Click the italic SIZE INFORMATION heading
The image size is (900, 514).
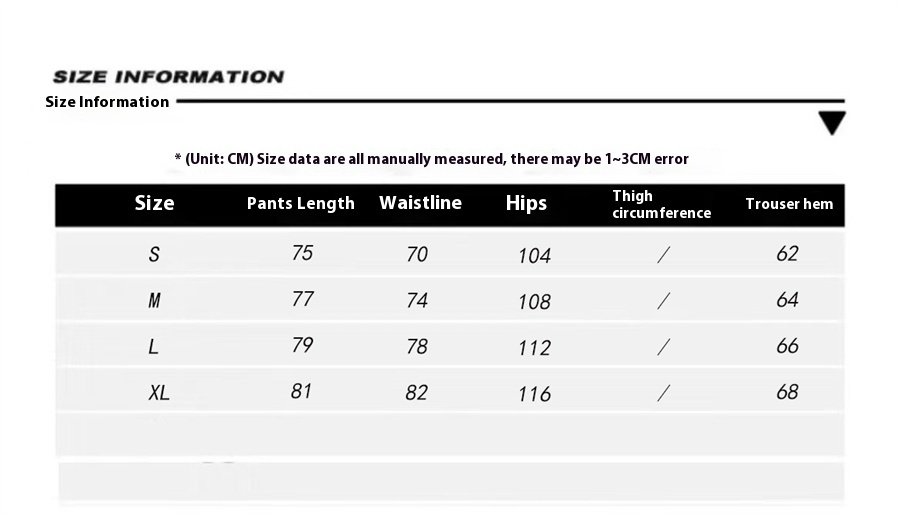pyautogui.click(x=168, y=77)
